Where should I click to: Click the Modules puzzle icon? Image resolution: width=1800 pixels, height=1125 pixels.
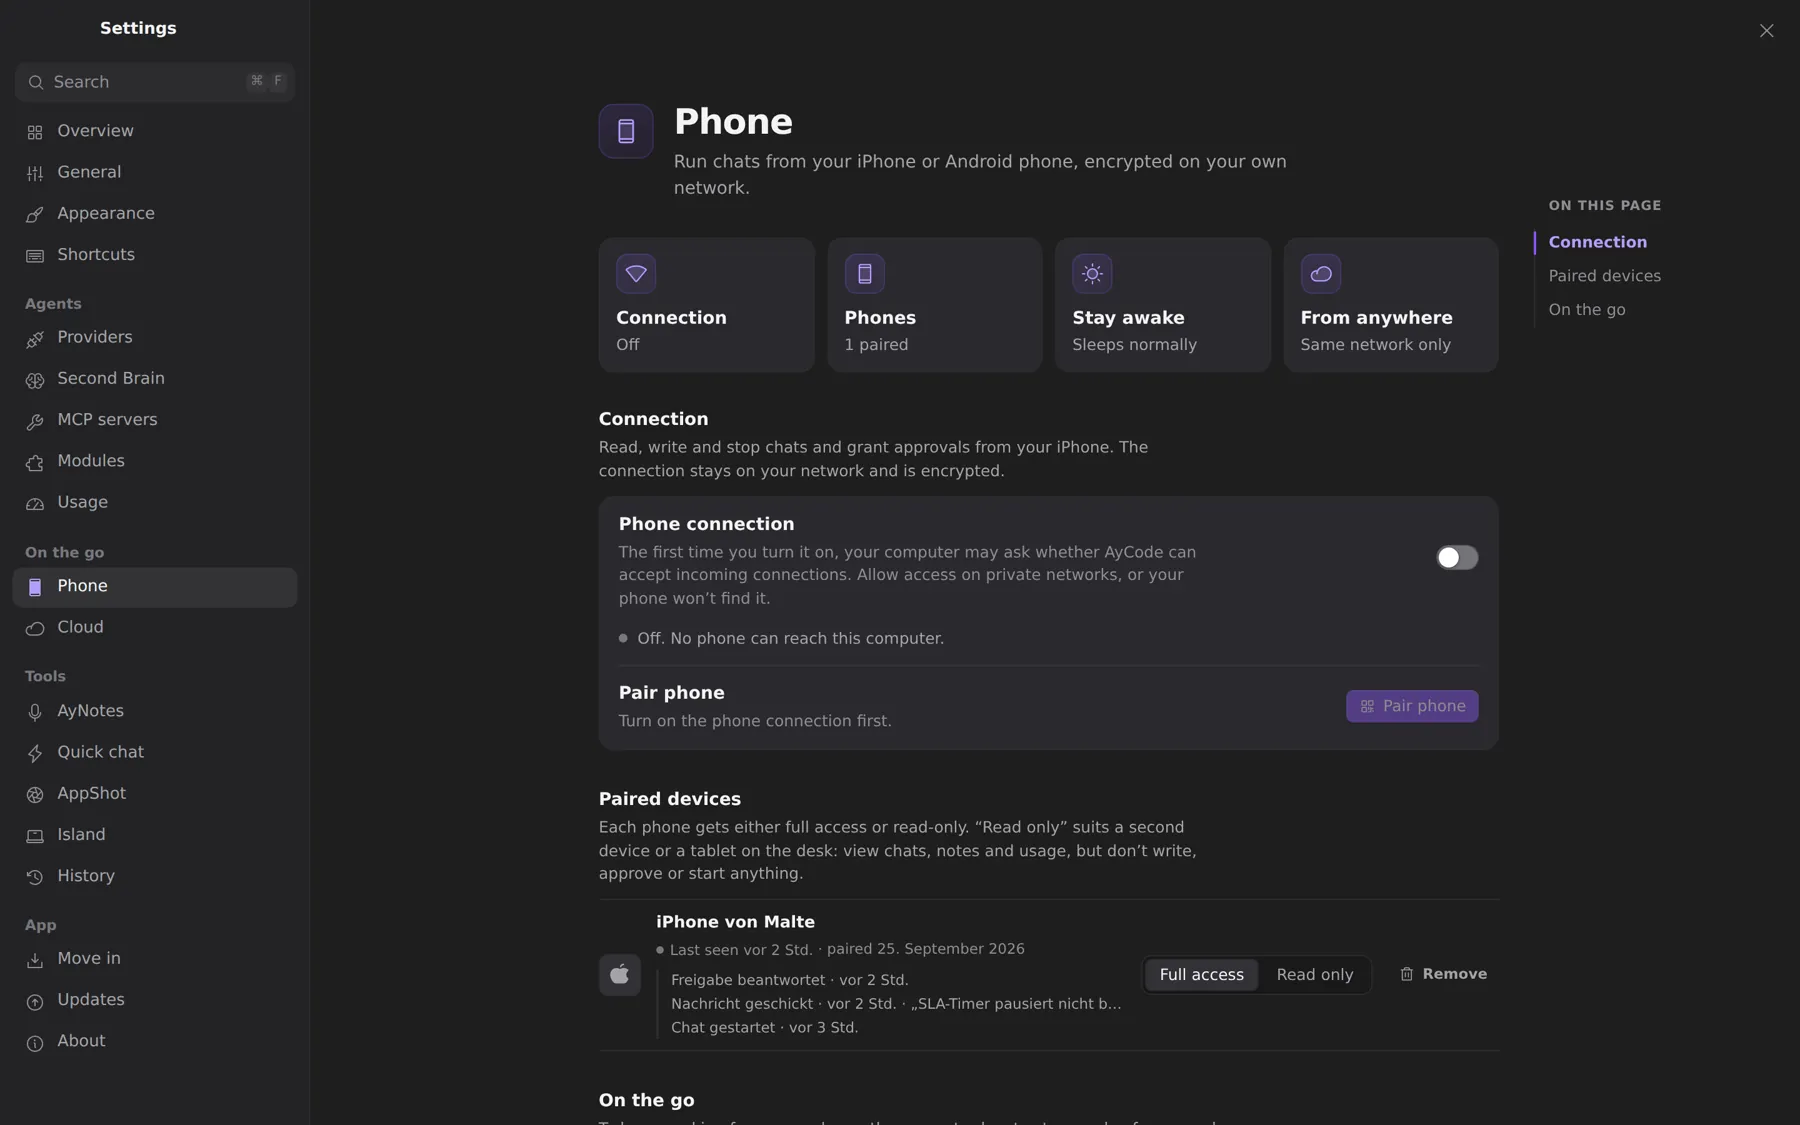(35, 462)
